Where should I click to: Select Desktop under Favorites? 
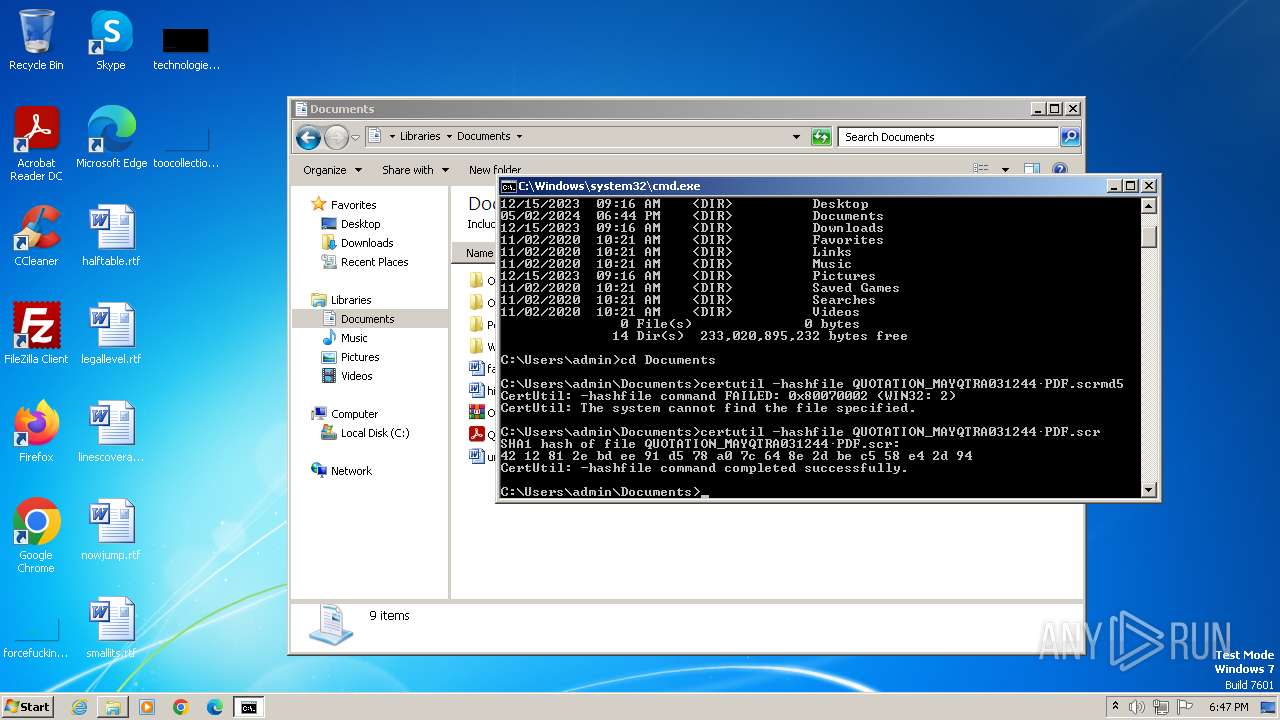[360, 224]
